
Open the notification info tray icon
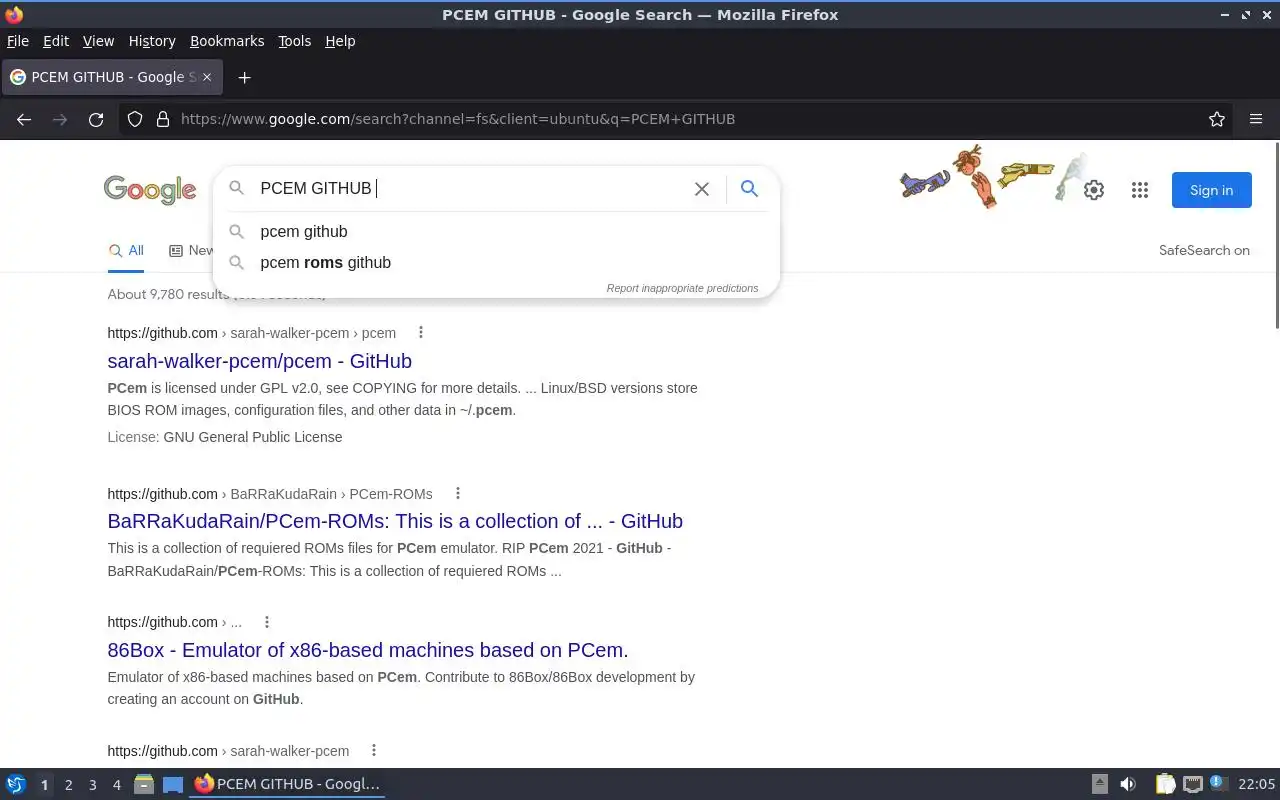pos(1217,783)
